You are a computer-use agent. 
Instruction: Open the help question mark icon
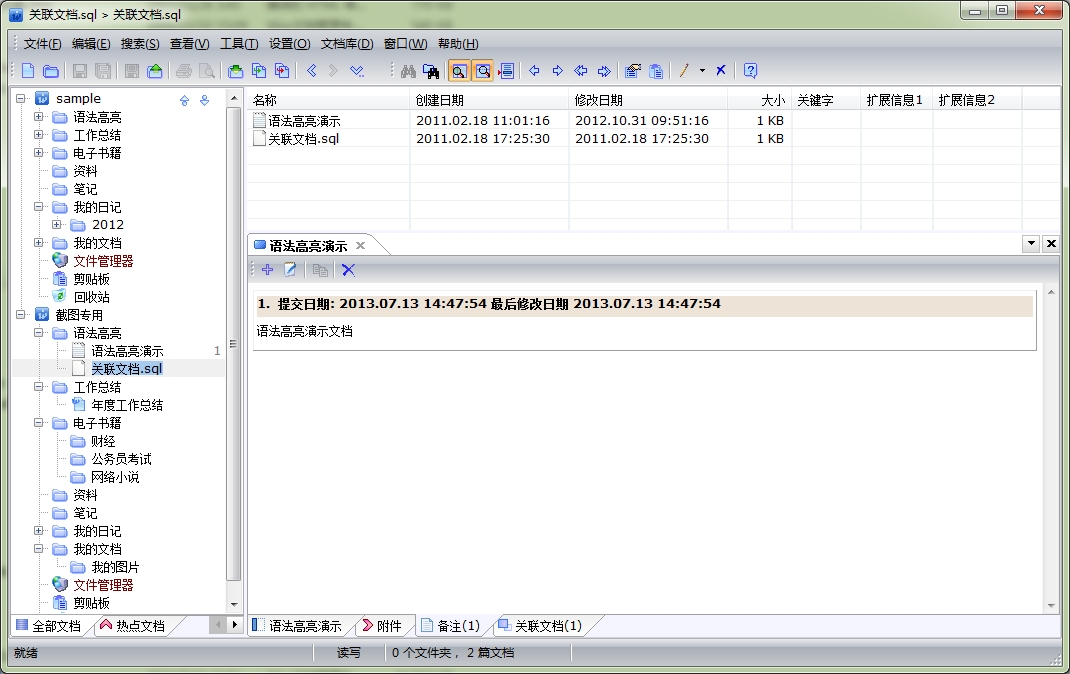click(x=750, y=71)
